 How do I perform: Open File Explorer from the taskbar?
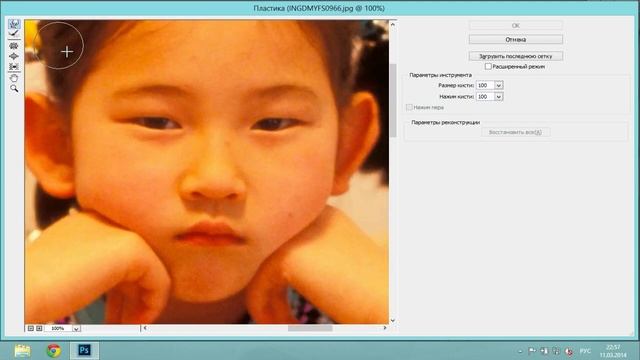[22, 351]
